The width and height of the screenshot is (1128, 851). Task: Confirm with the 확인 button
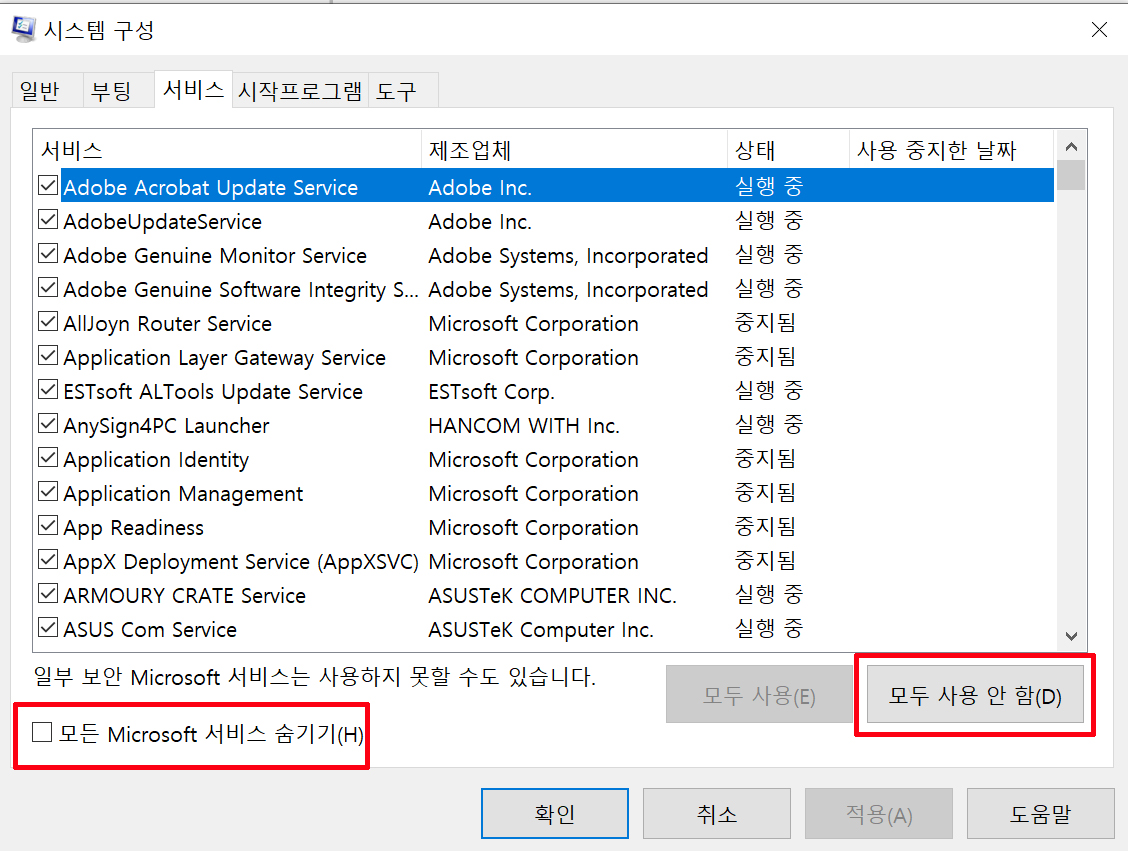(x=555, y=814)
